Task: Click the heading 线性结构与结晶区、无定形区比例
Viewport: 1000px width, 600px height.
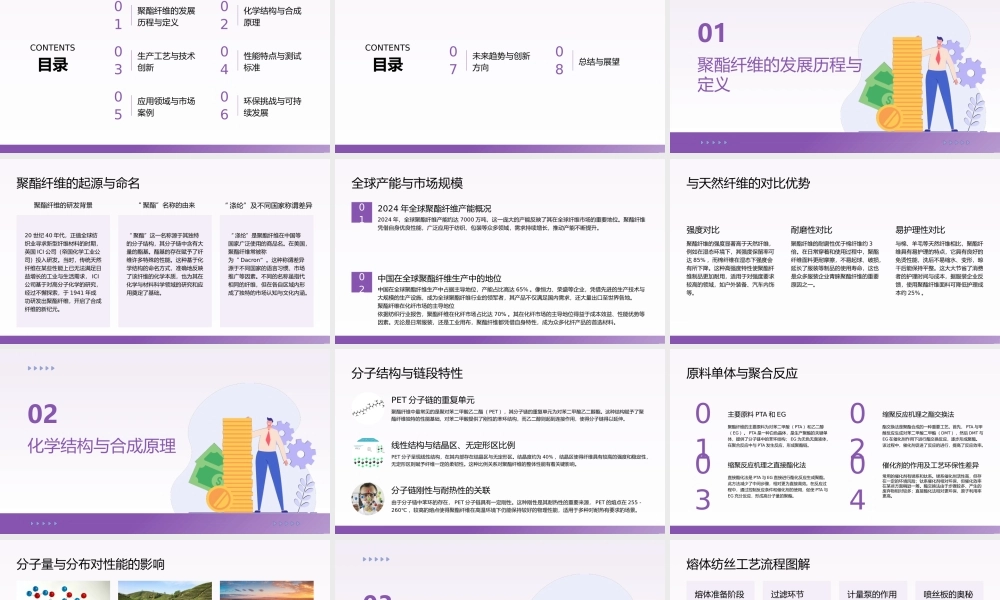Action: [453, 445]
